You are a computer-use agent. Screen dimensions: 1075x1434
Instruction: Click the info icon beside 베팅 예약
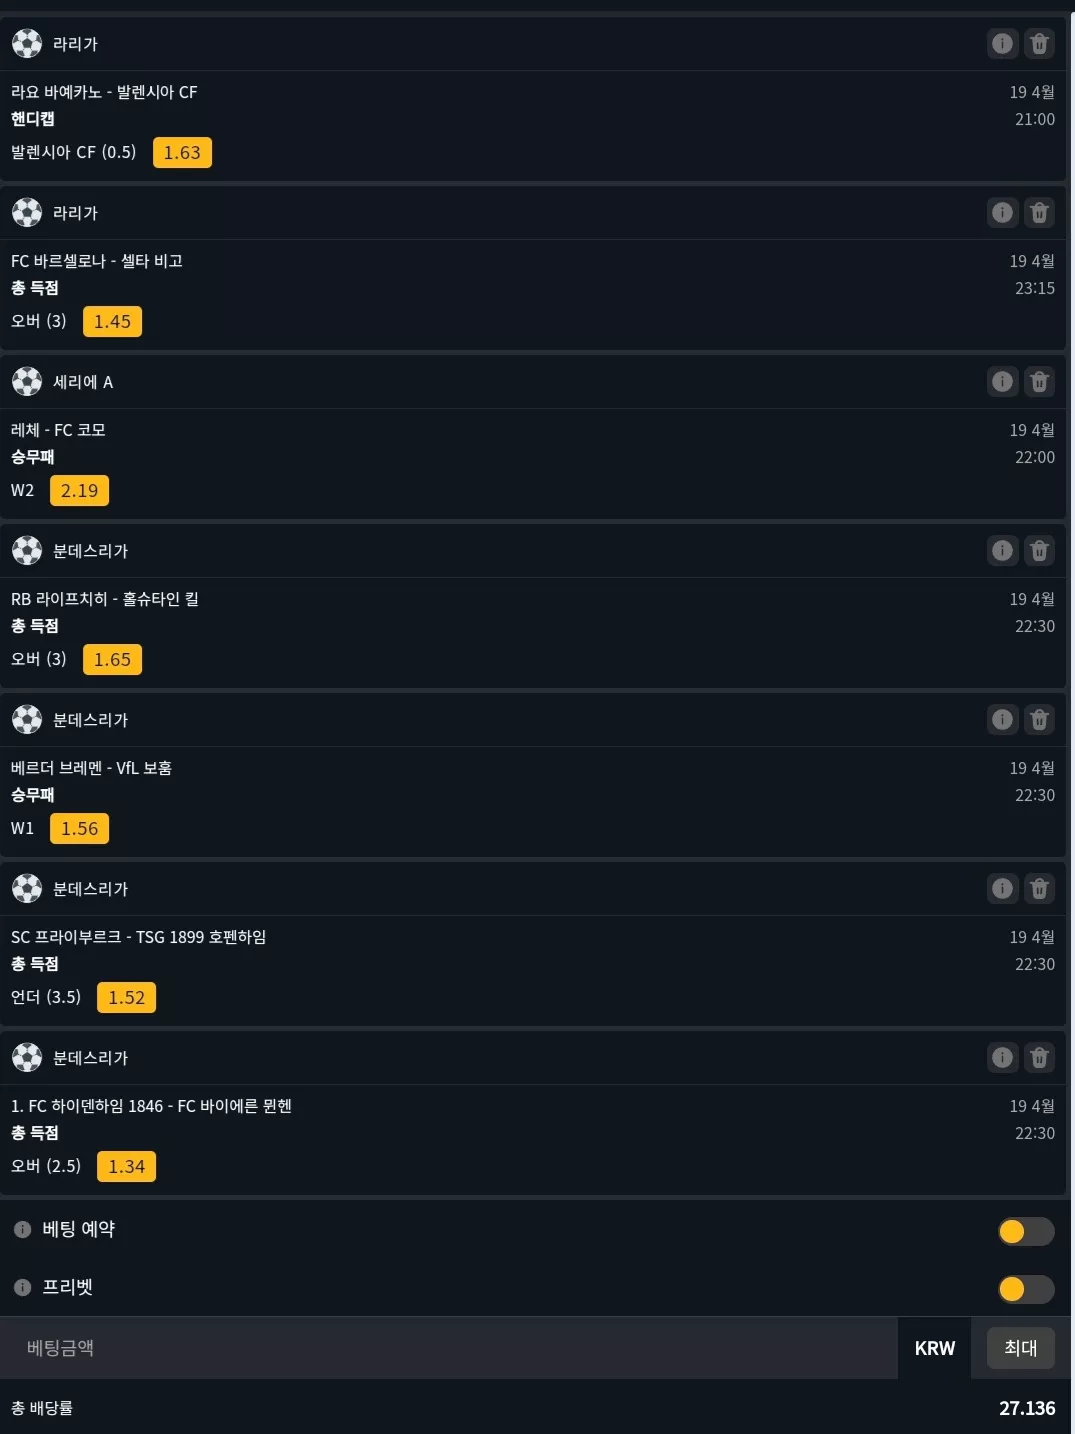click(22, 1229)
